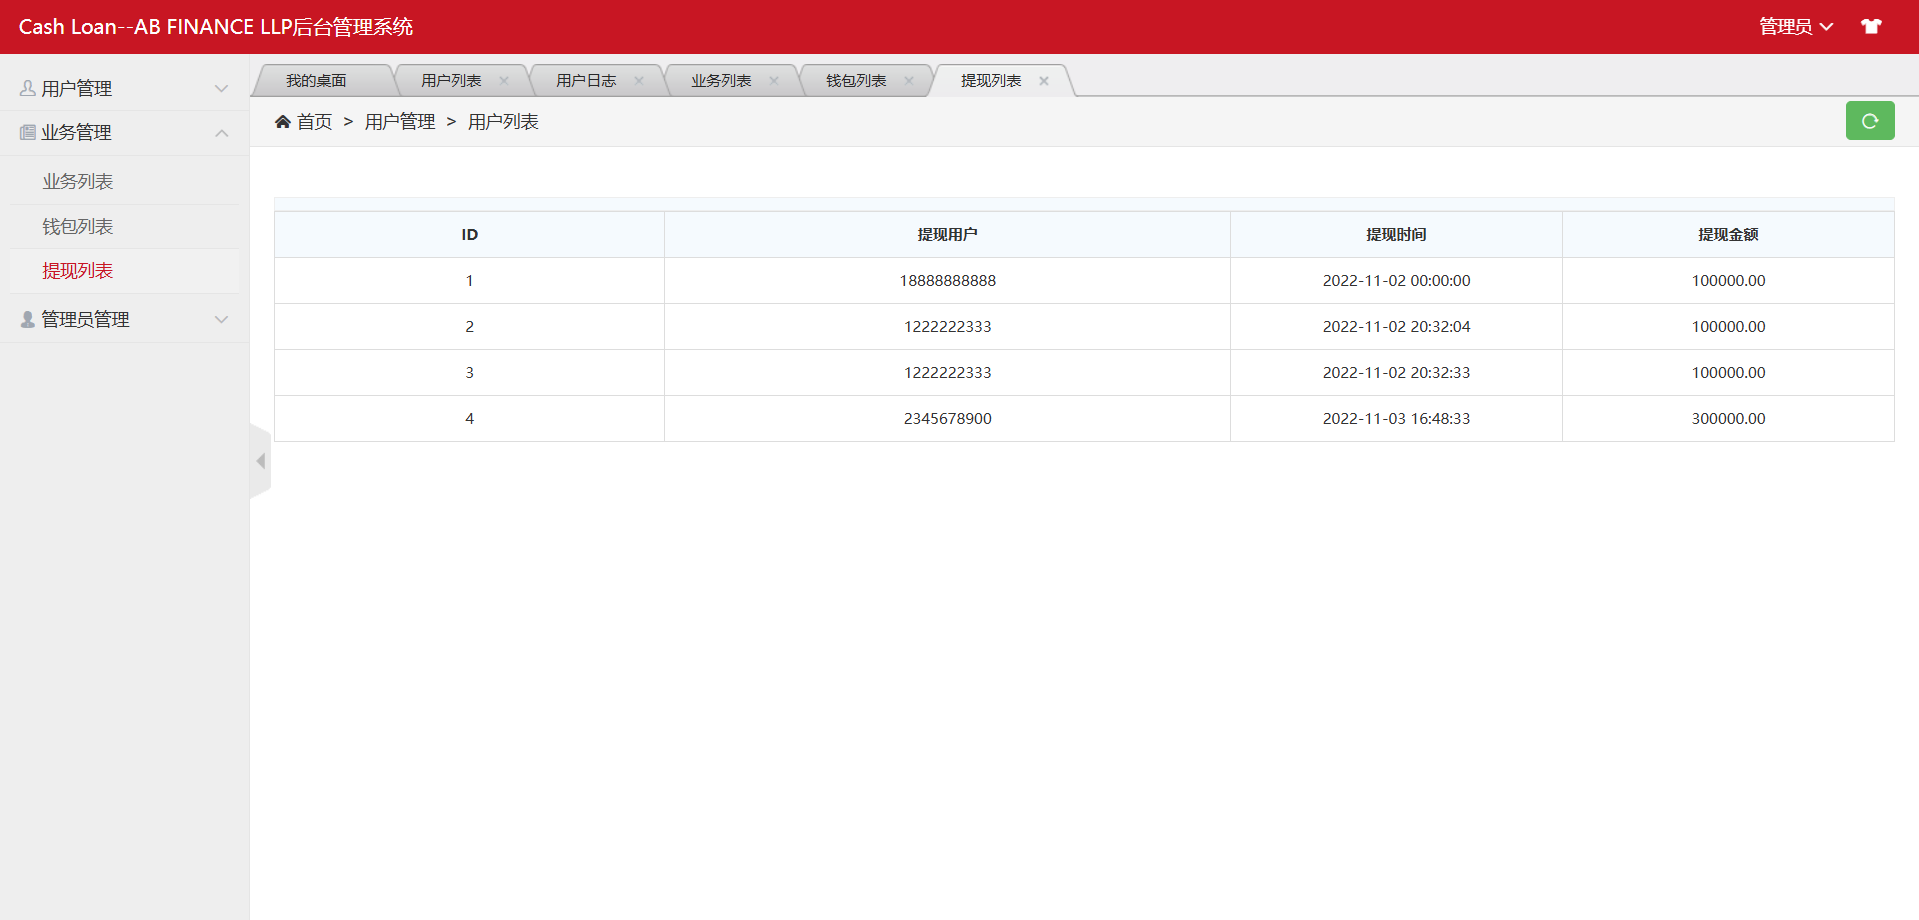Switch to the 我的桌面 tab
Viewport: 1919px width, 920px height.
click(x=316, y=81)
